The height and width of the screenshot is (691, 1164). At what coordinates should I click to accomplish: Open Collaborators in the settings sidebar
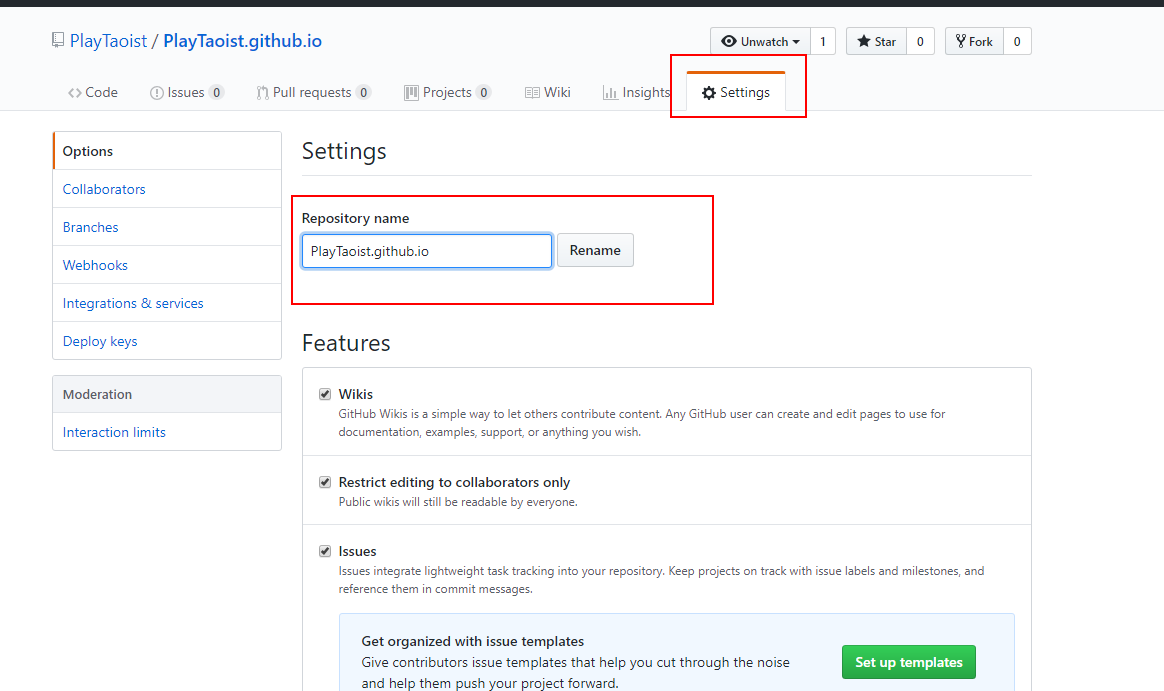[167, 189]
